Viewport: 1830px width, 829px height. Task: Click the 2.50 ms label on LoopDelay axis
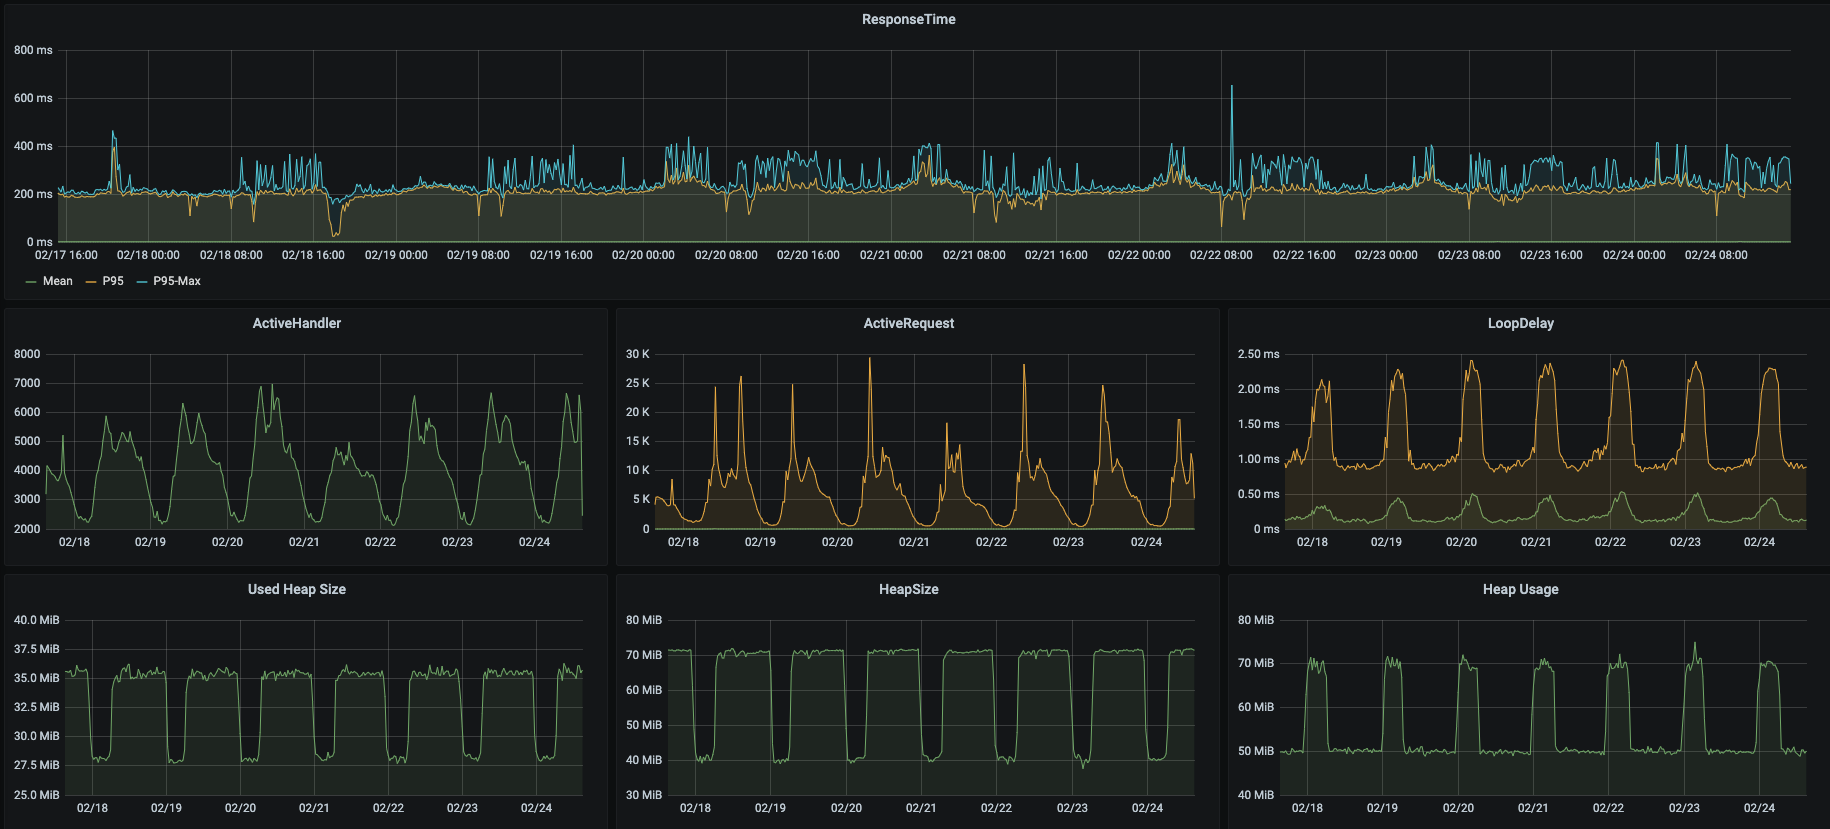click(x=1258, y=354)
